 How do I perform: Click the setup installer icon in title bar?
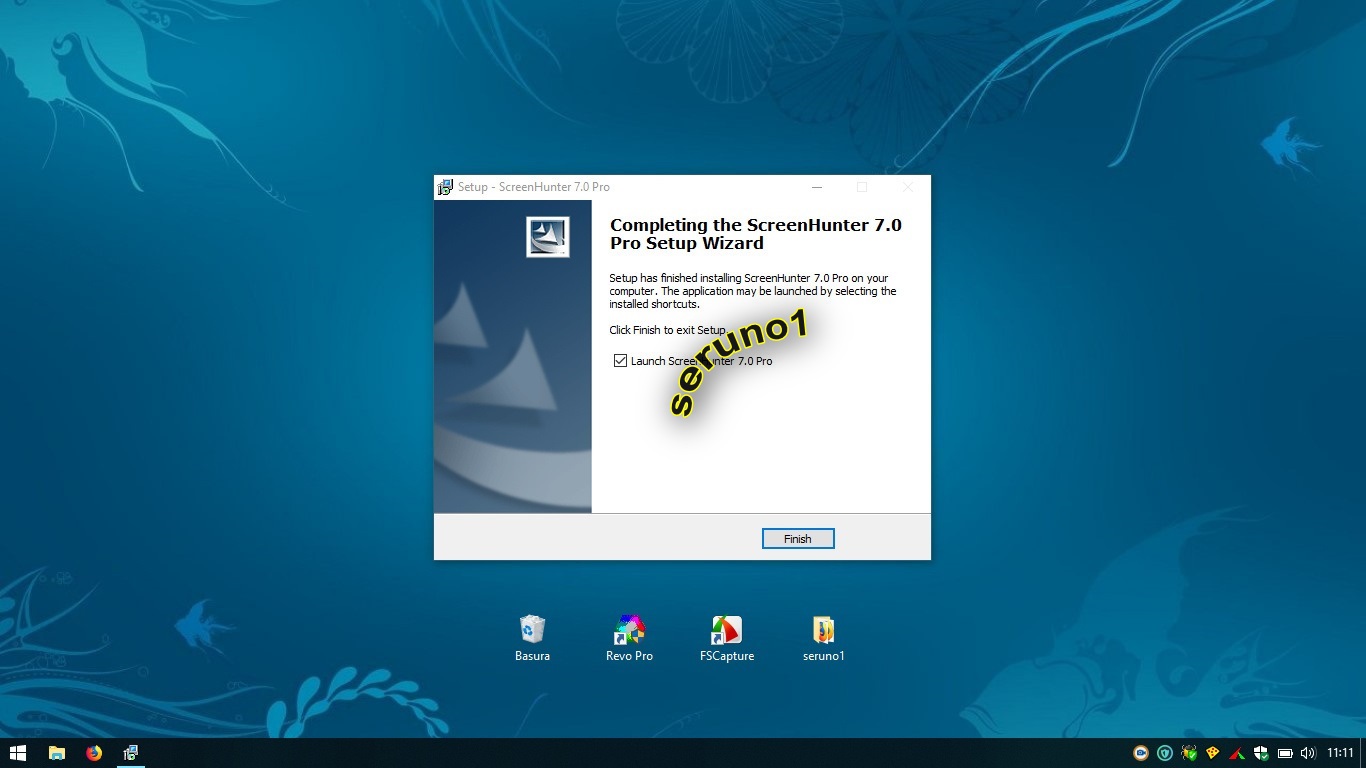[445, 187]
